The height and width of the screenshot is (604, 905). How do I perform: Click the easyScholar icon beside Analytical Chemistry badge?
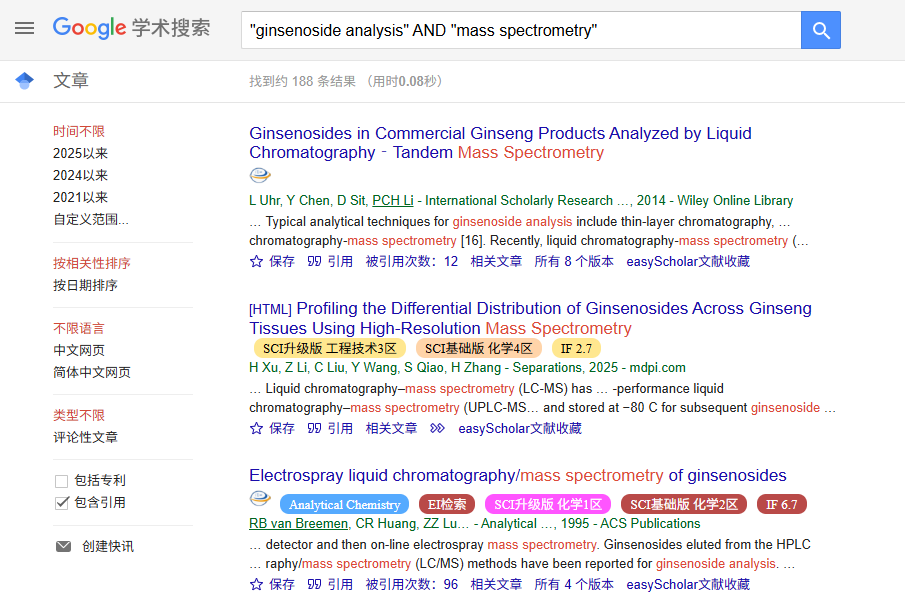pos(260,499)
